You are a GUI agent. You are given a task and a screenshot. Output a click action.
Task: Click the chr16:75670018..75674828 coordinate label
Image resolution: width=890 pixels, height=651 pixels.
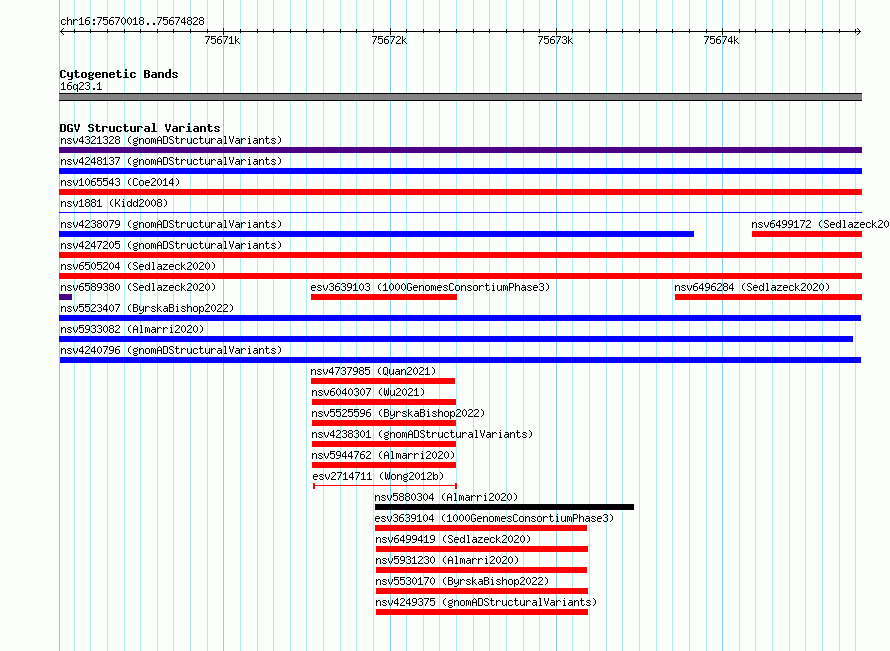tap(132, 22)
